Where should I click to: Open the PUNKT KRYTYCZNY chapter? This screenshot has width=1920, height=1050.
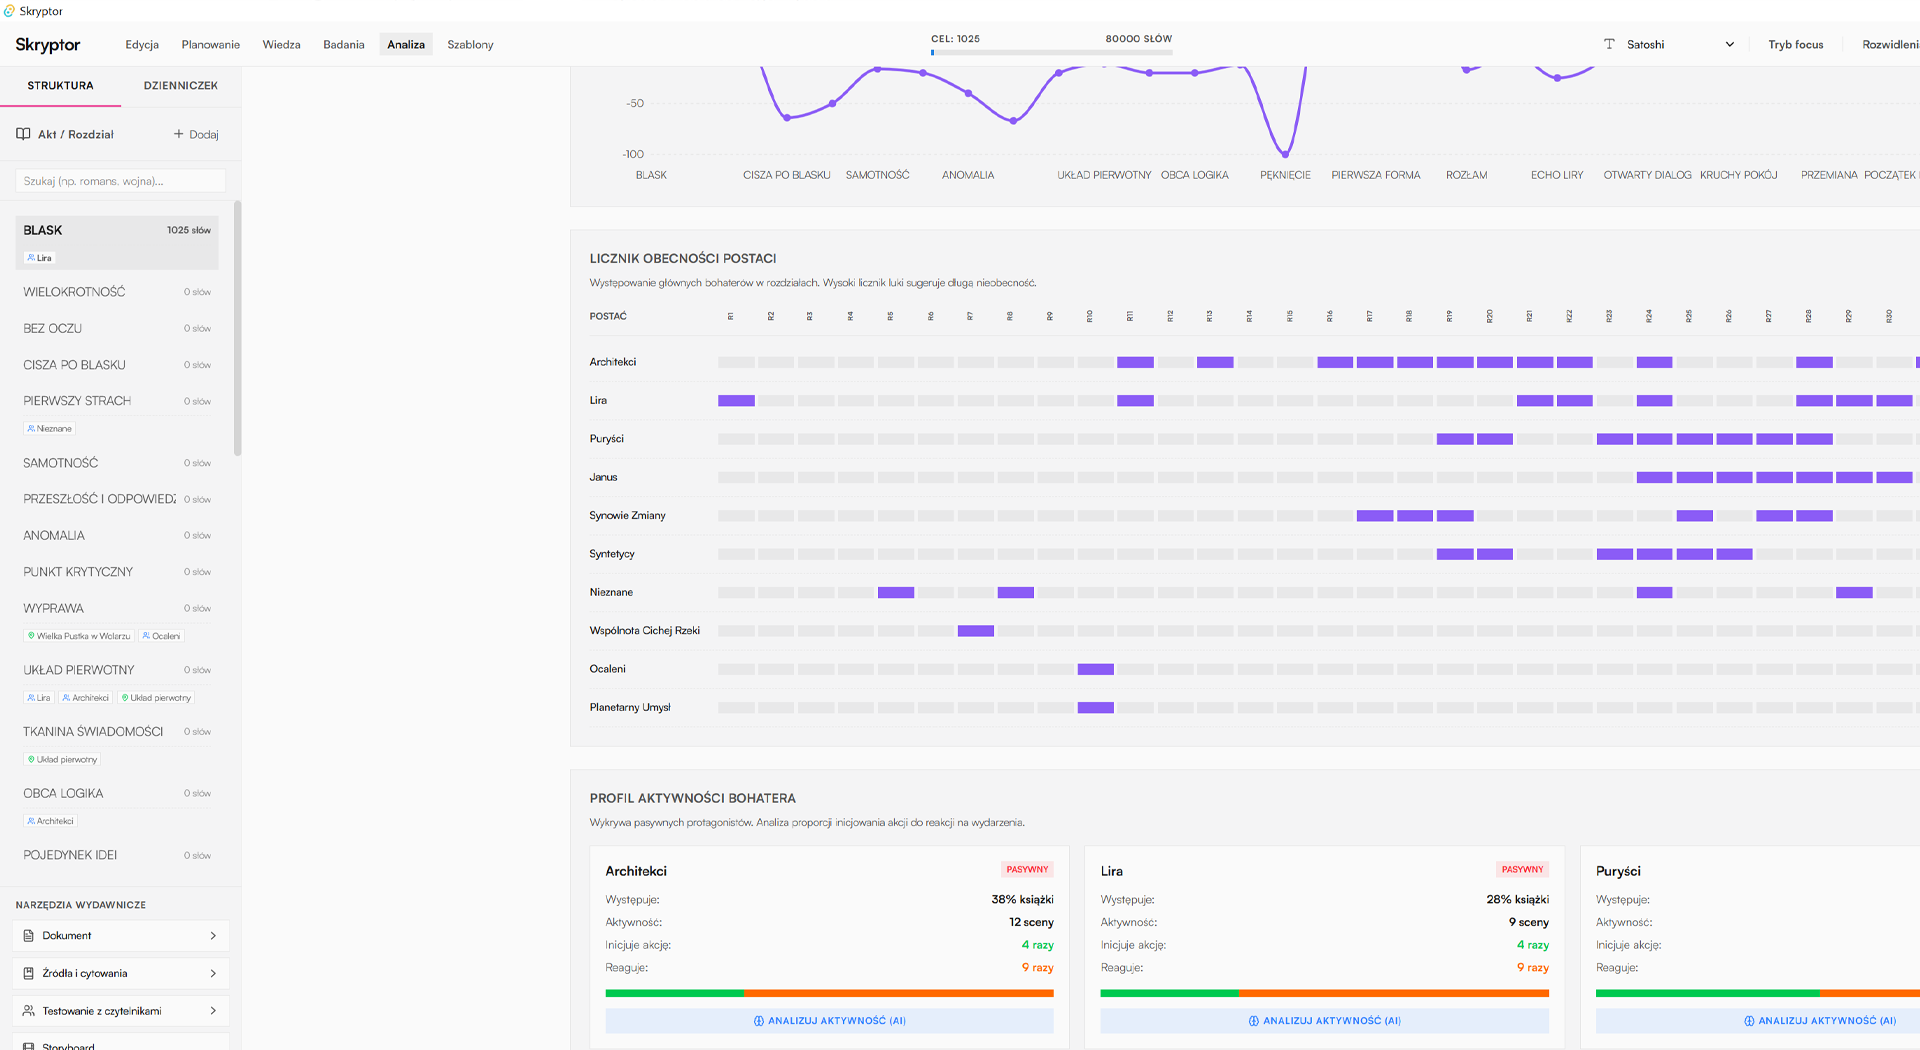(x=117, y=572)
